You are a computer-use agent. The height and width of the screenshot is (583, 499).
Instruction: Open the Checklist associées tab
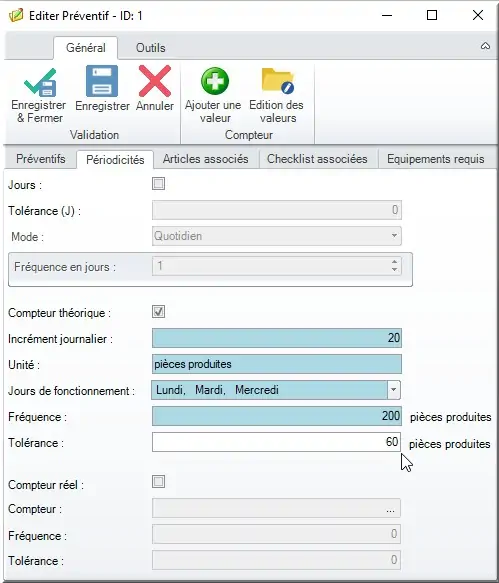coord(317,159)
